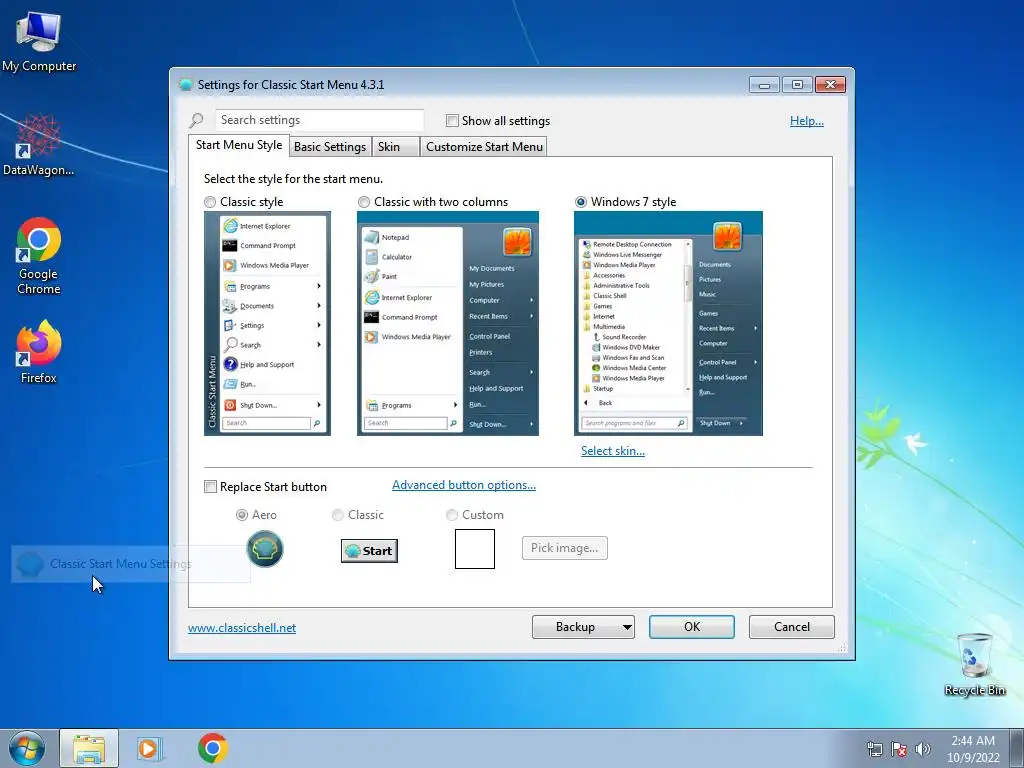Viewport: 1024px width, 768px height.
Task: Select Classic with two columns option
Action: click(x=364, y=202)
